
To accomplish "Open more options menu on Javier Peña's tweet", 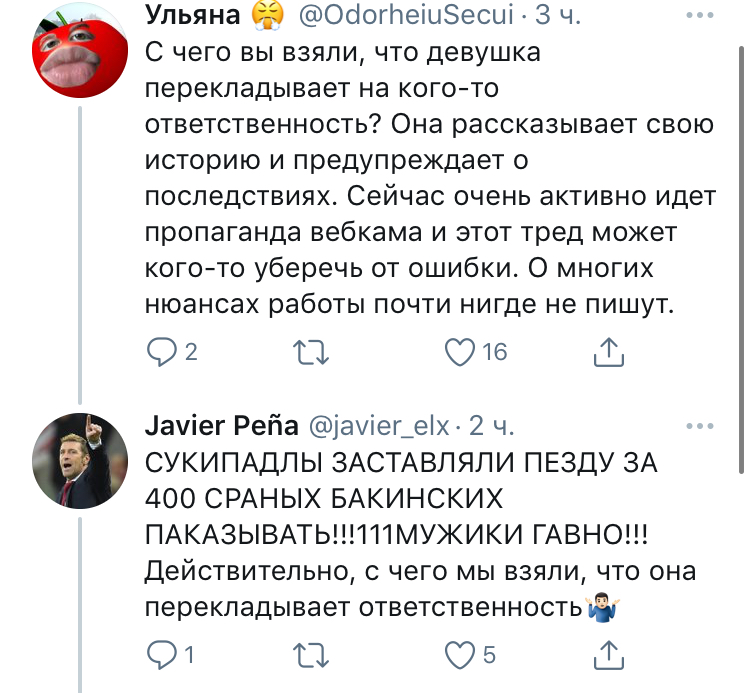I will tap(696, 426).
